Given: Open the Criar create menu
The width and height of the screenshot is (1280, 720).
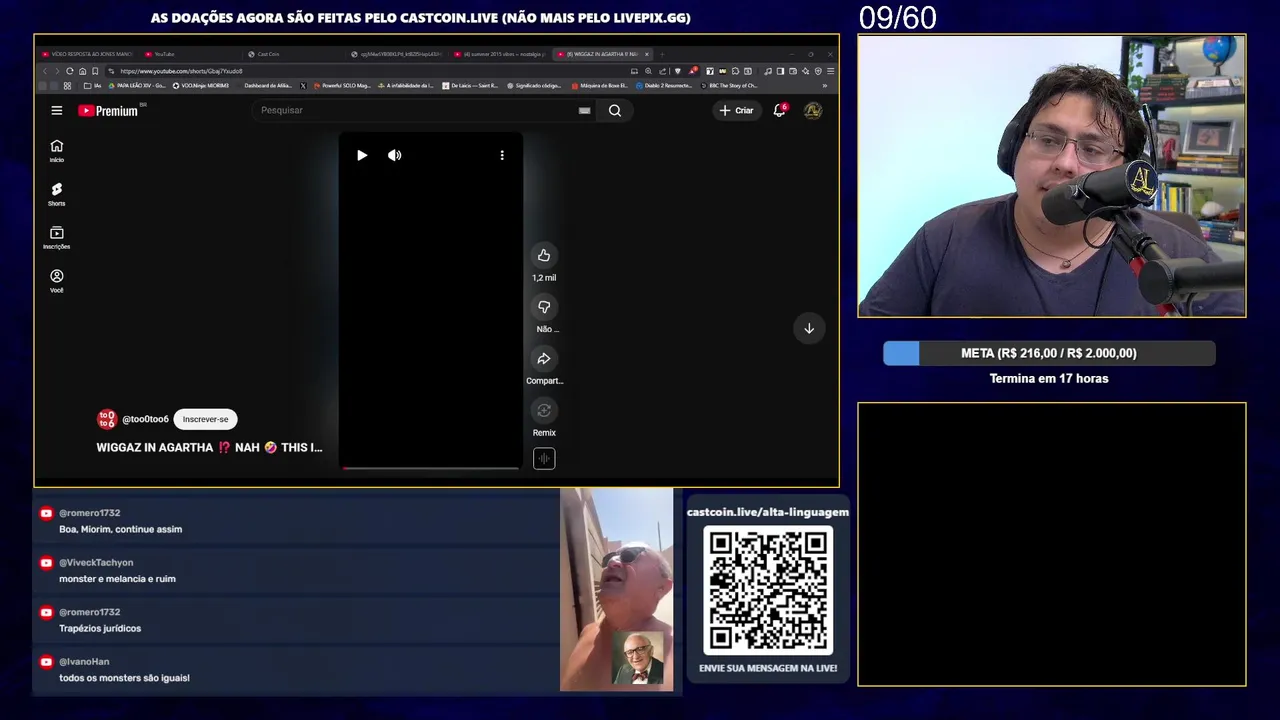Looking at the screenshot, I should tap(736, 110).
